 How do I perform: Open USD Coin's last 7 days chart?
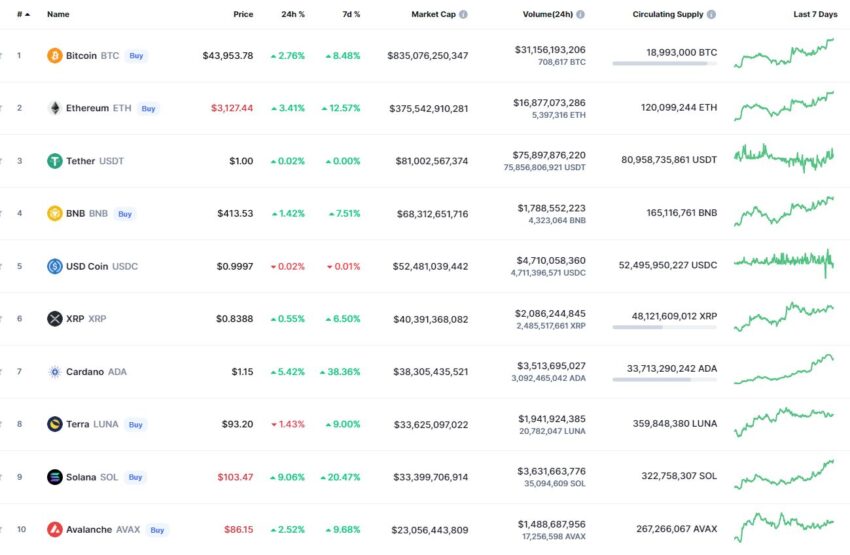pyautogui.click(x=784, y=263)
